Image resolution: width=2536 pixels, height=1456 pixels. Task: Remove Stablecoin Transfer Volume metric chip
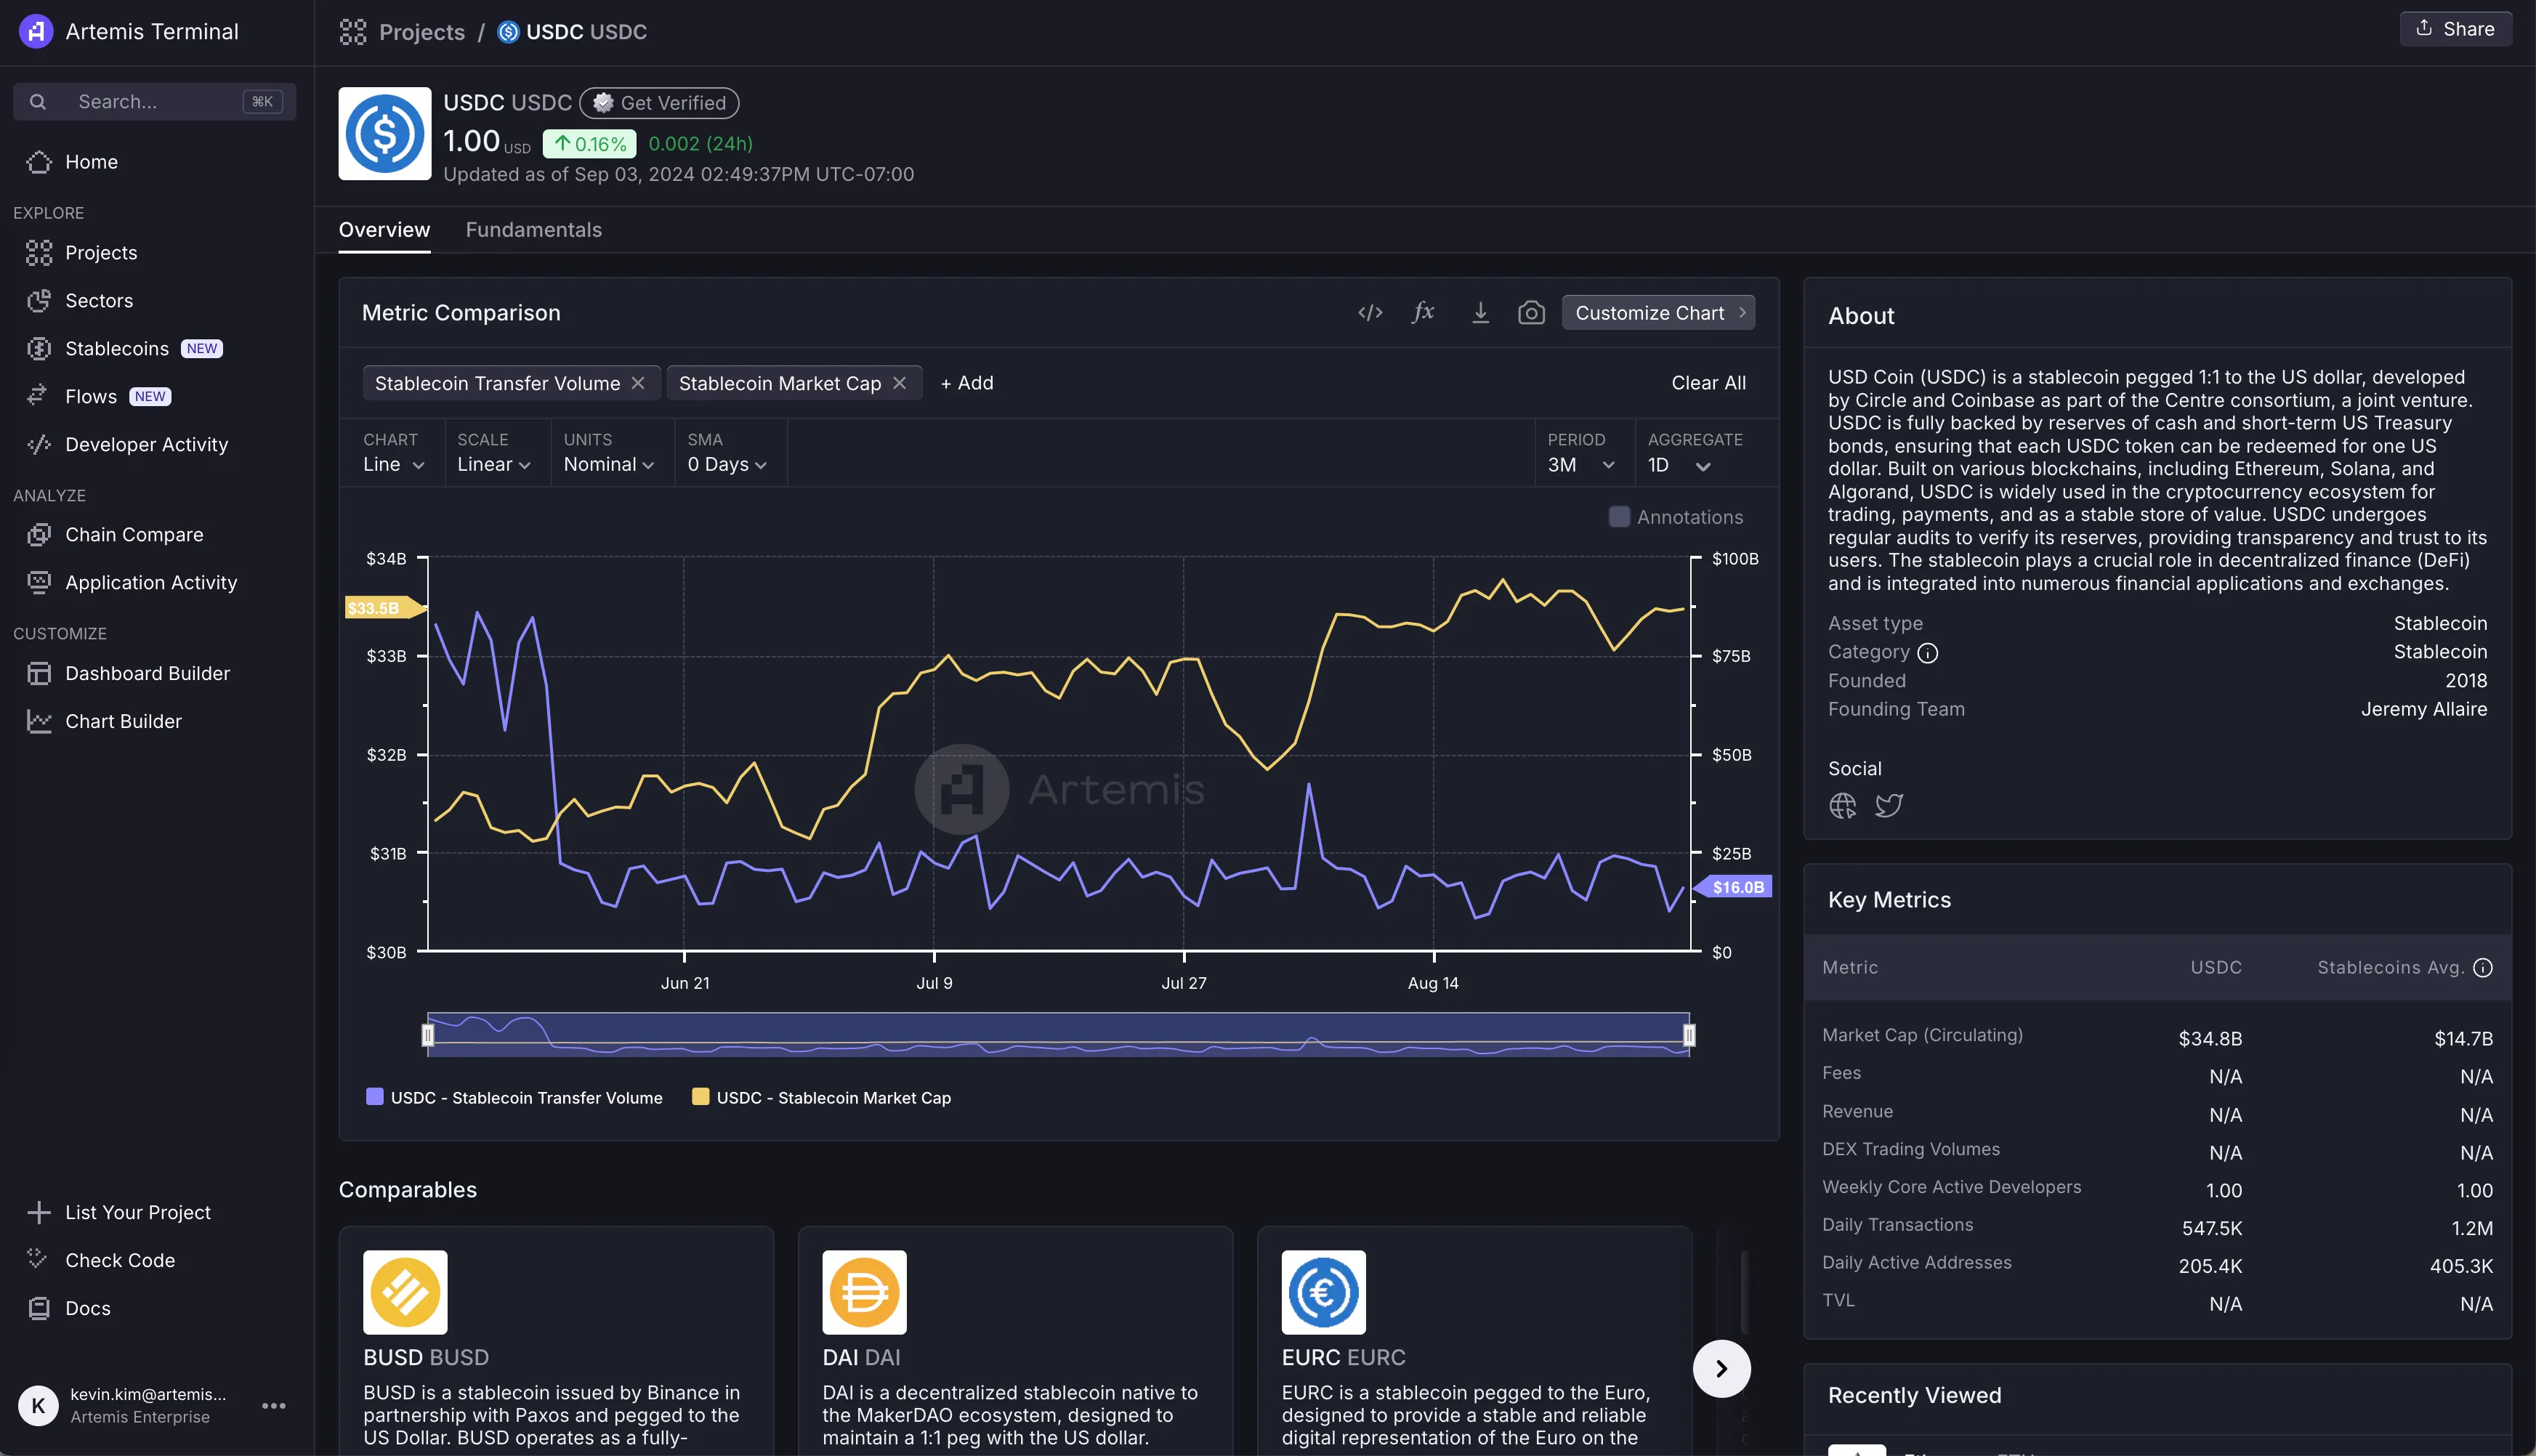point(638,383)
